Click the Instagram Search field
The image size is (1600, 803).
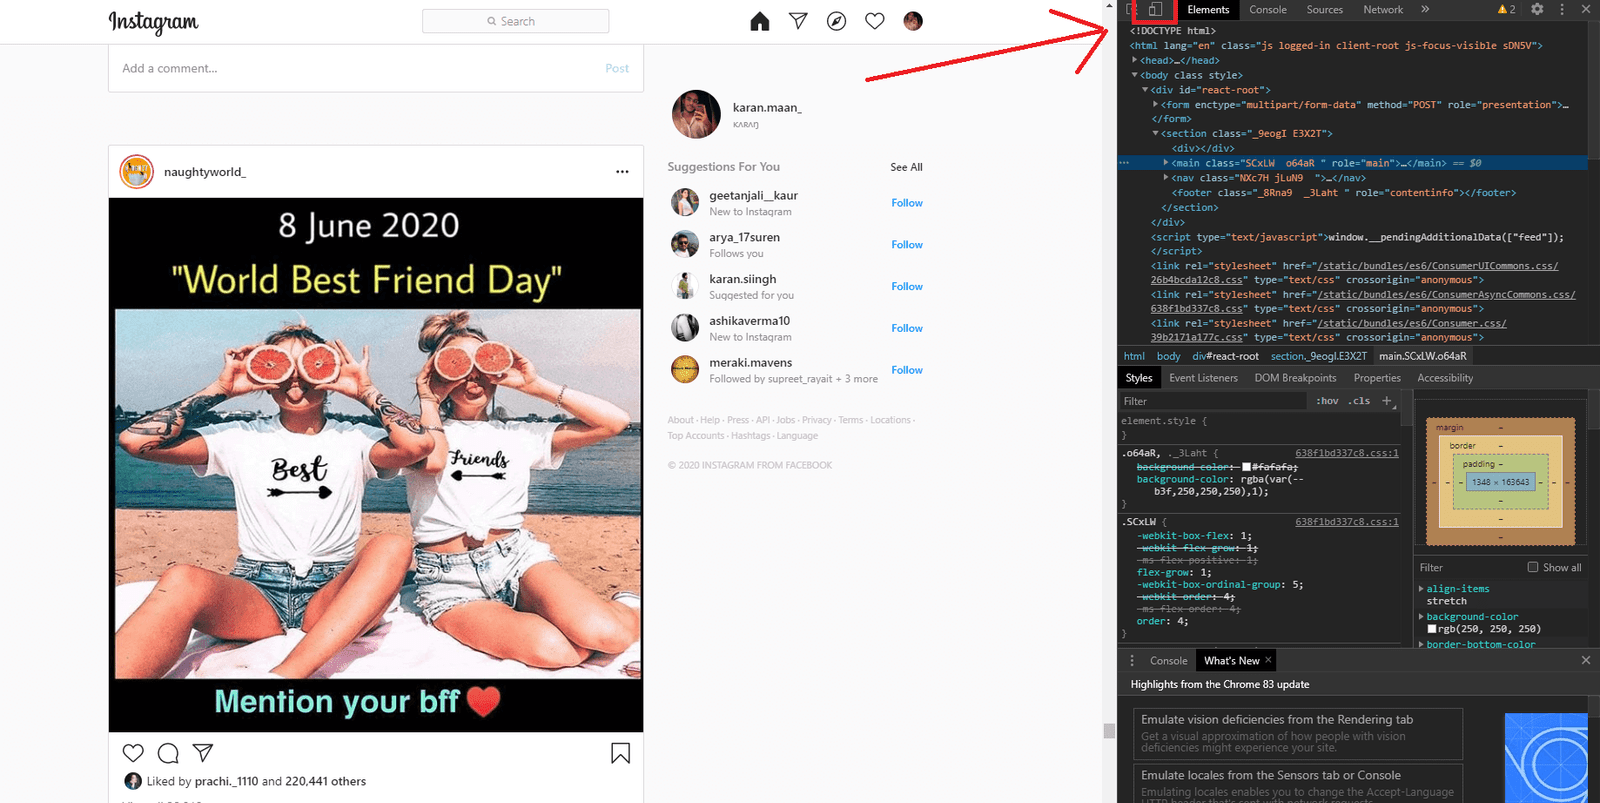[516, 21]
